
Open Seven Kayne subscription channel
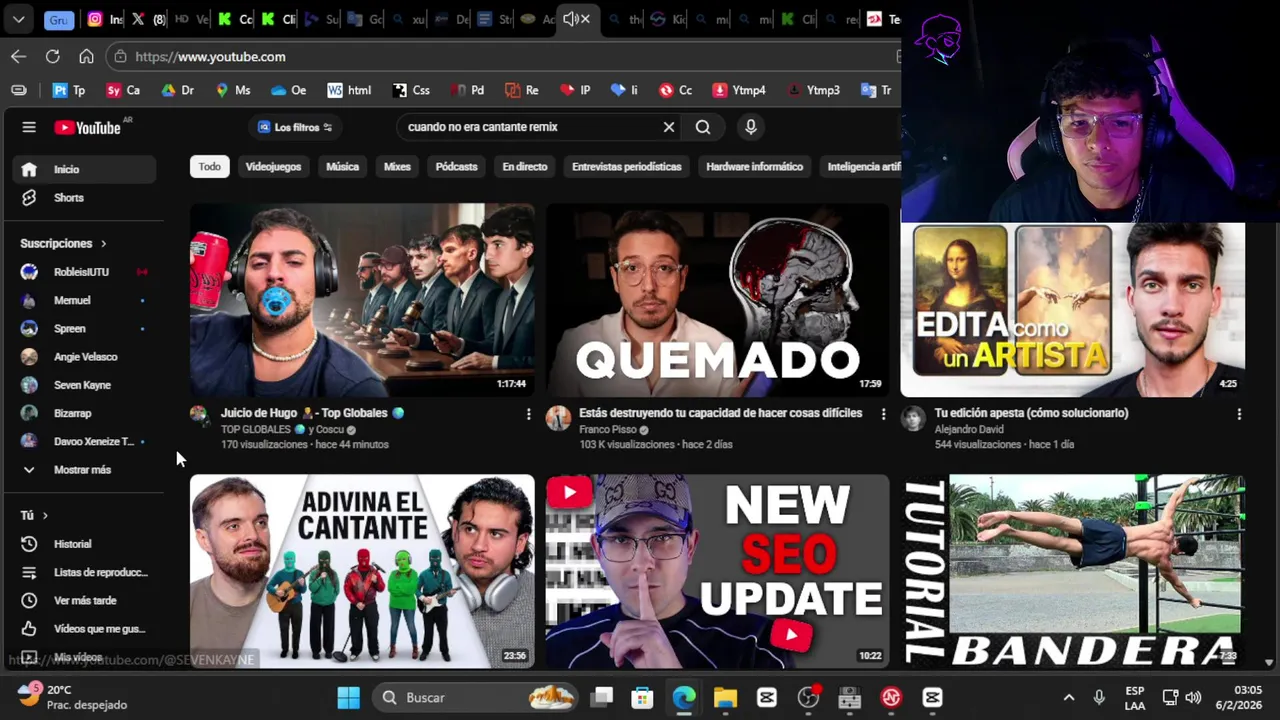pos(86,385)
